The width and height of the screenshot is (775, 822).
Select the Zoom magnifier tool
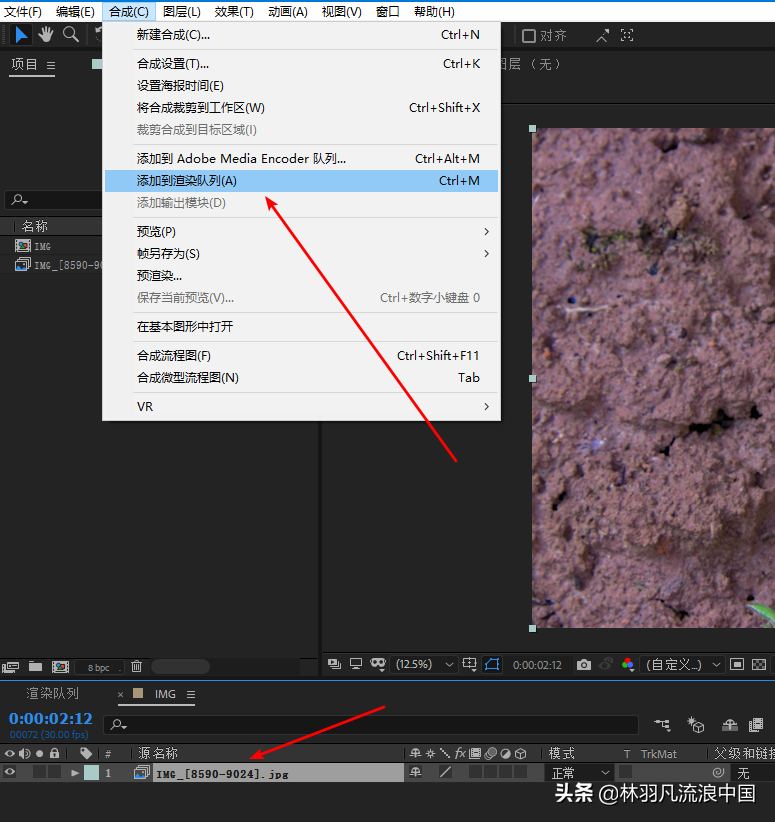click(x=71, y=35)
